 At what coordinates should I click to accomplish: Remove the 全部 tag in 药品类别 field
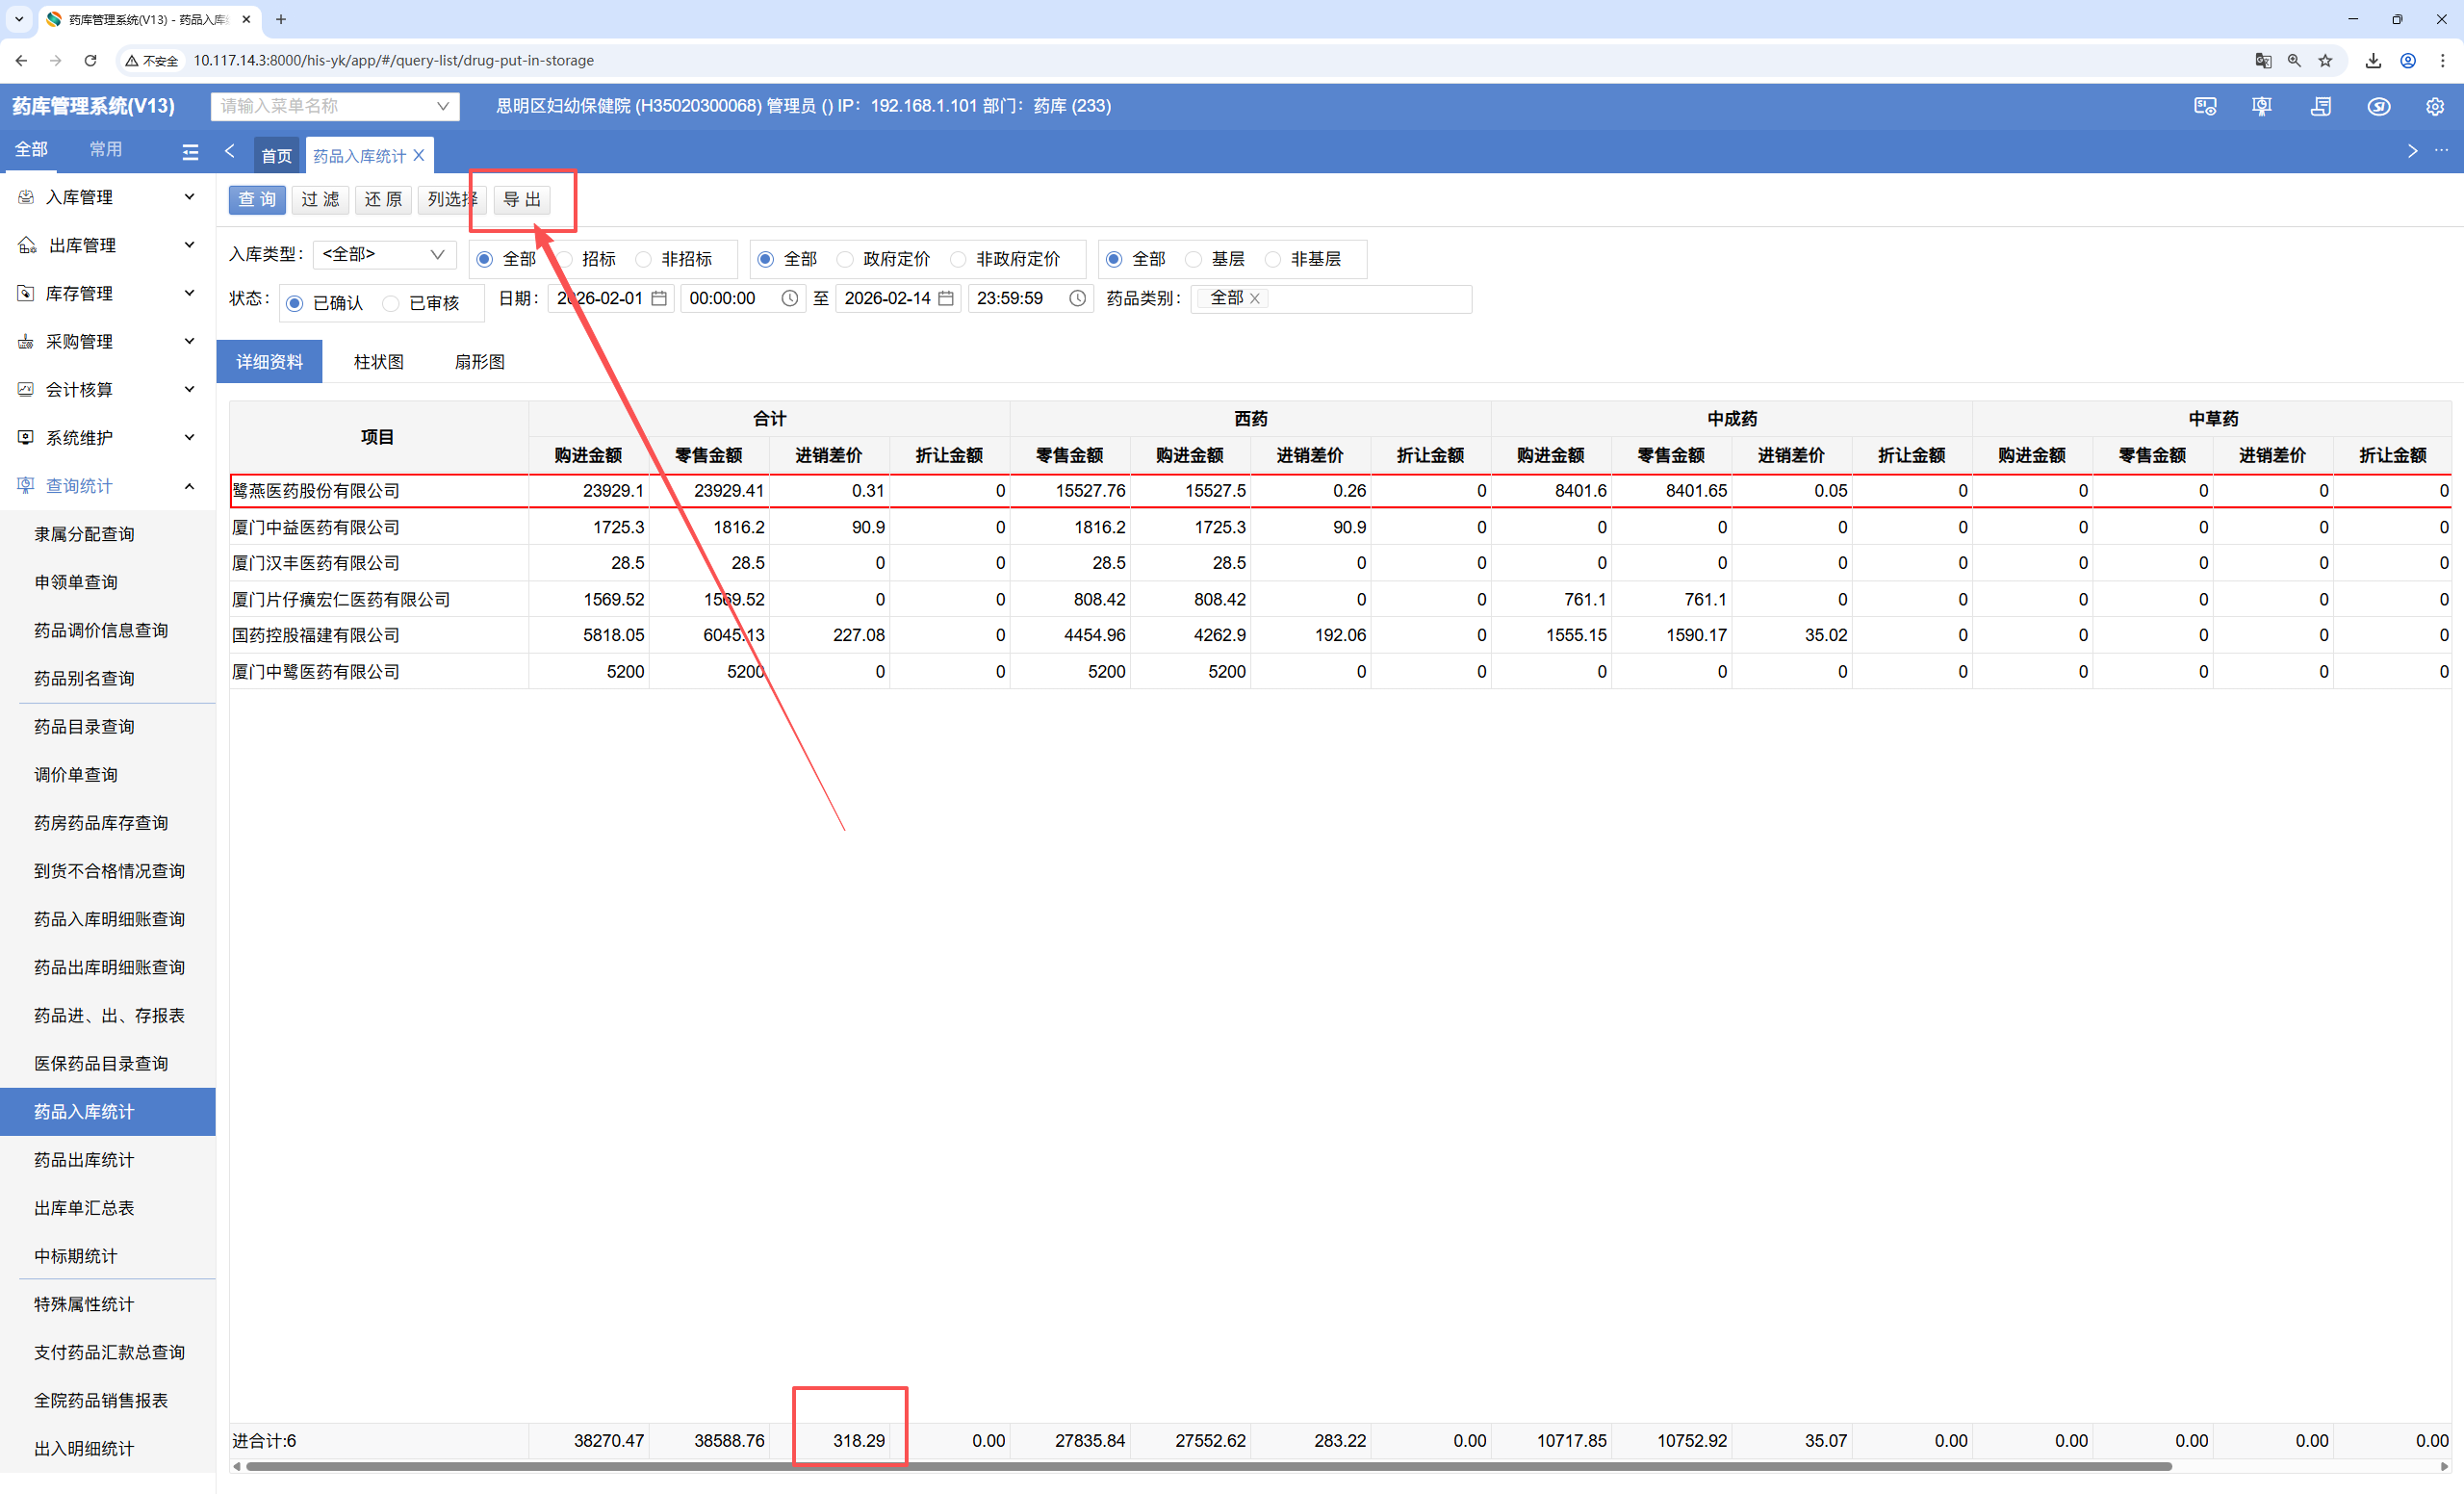click(1255, 298)
